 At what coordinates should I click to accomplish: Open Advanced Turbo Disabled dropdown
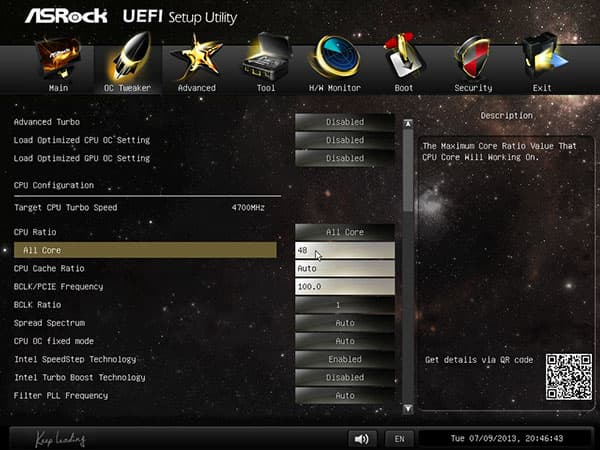pyautogui.click(x=345, y=122)
